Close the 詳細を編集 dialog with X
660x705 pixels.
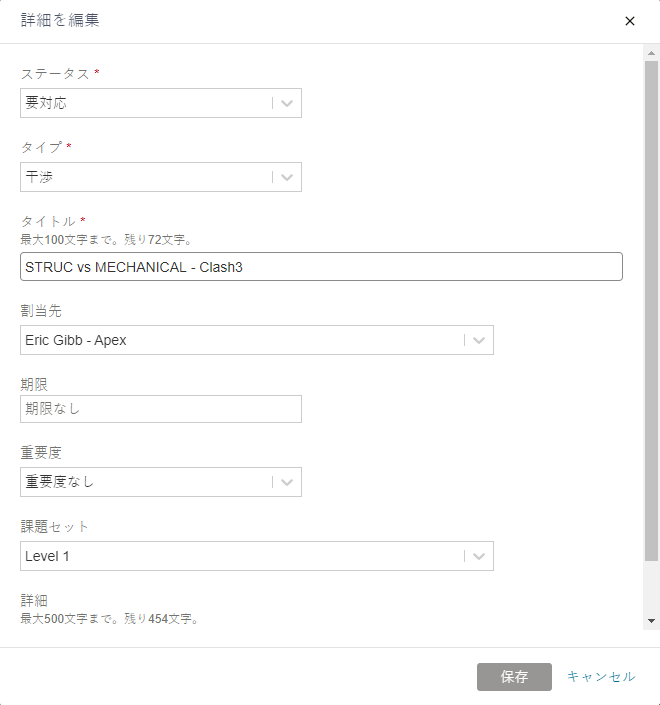pyautogui.click(x=629, y=21)
